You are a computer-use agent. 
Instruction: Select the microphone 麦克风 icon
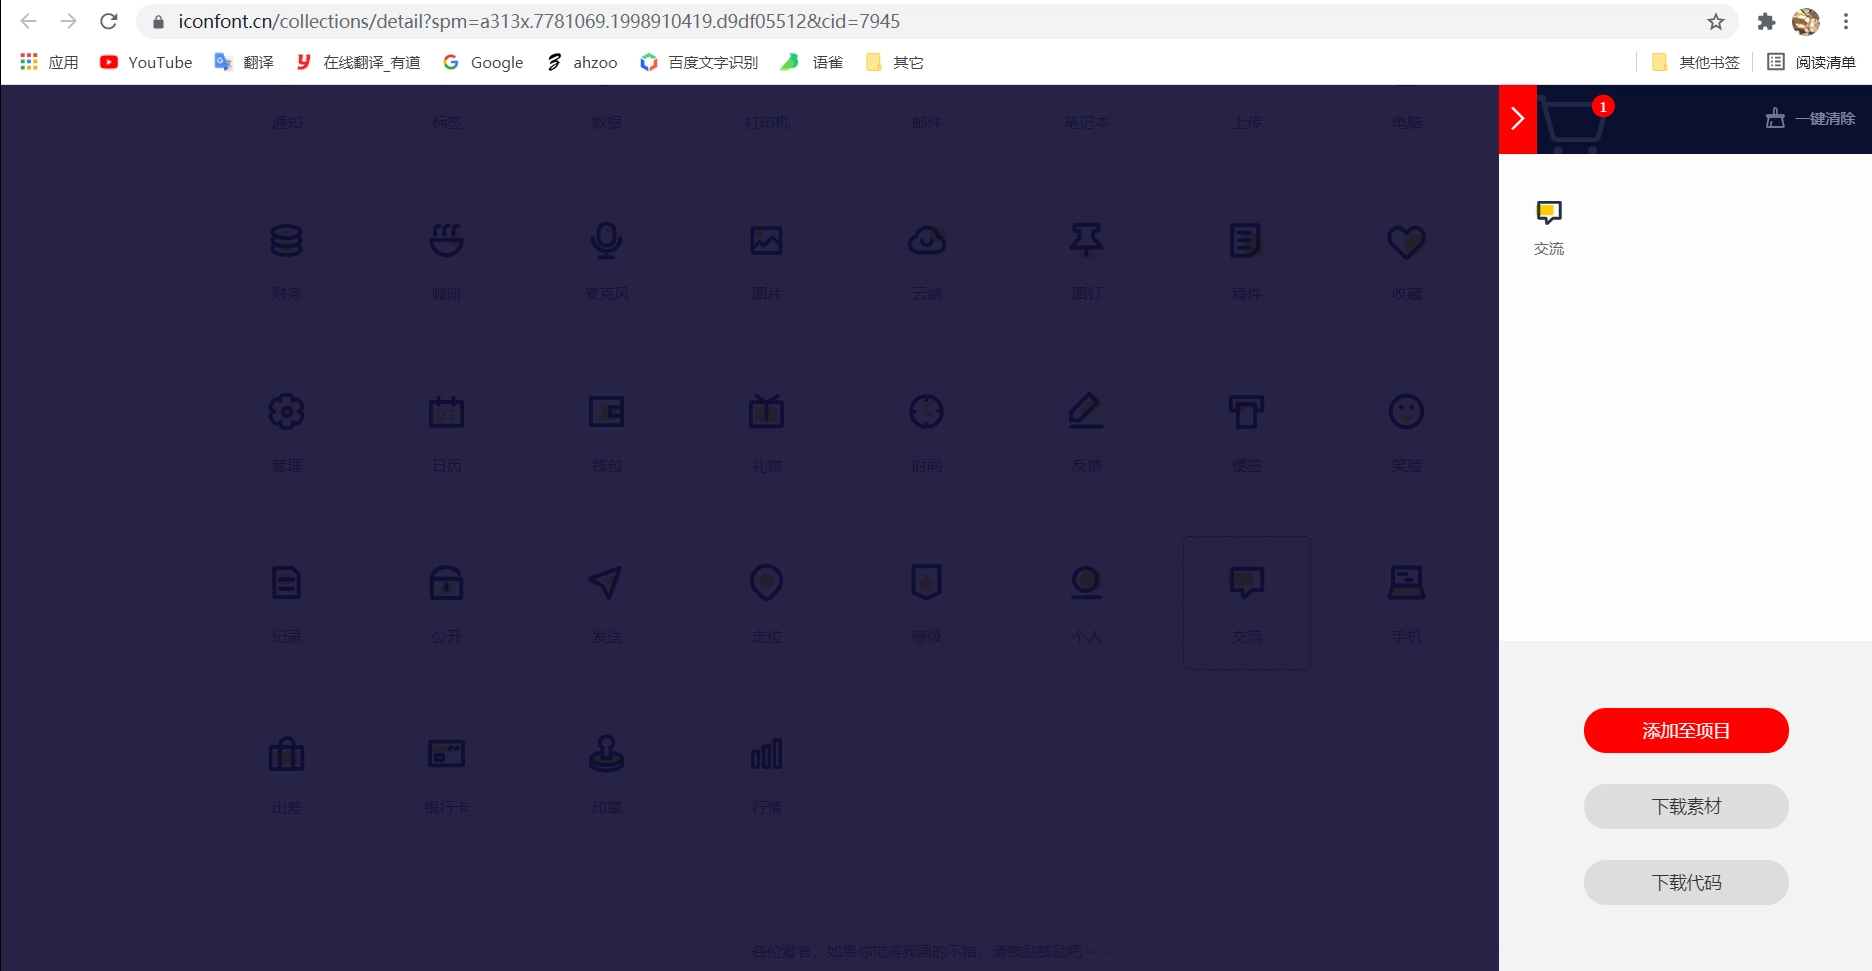606,241
